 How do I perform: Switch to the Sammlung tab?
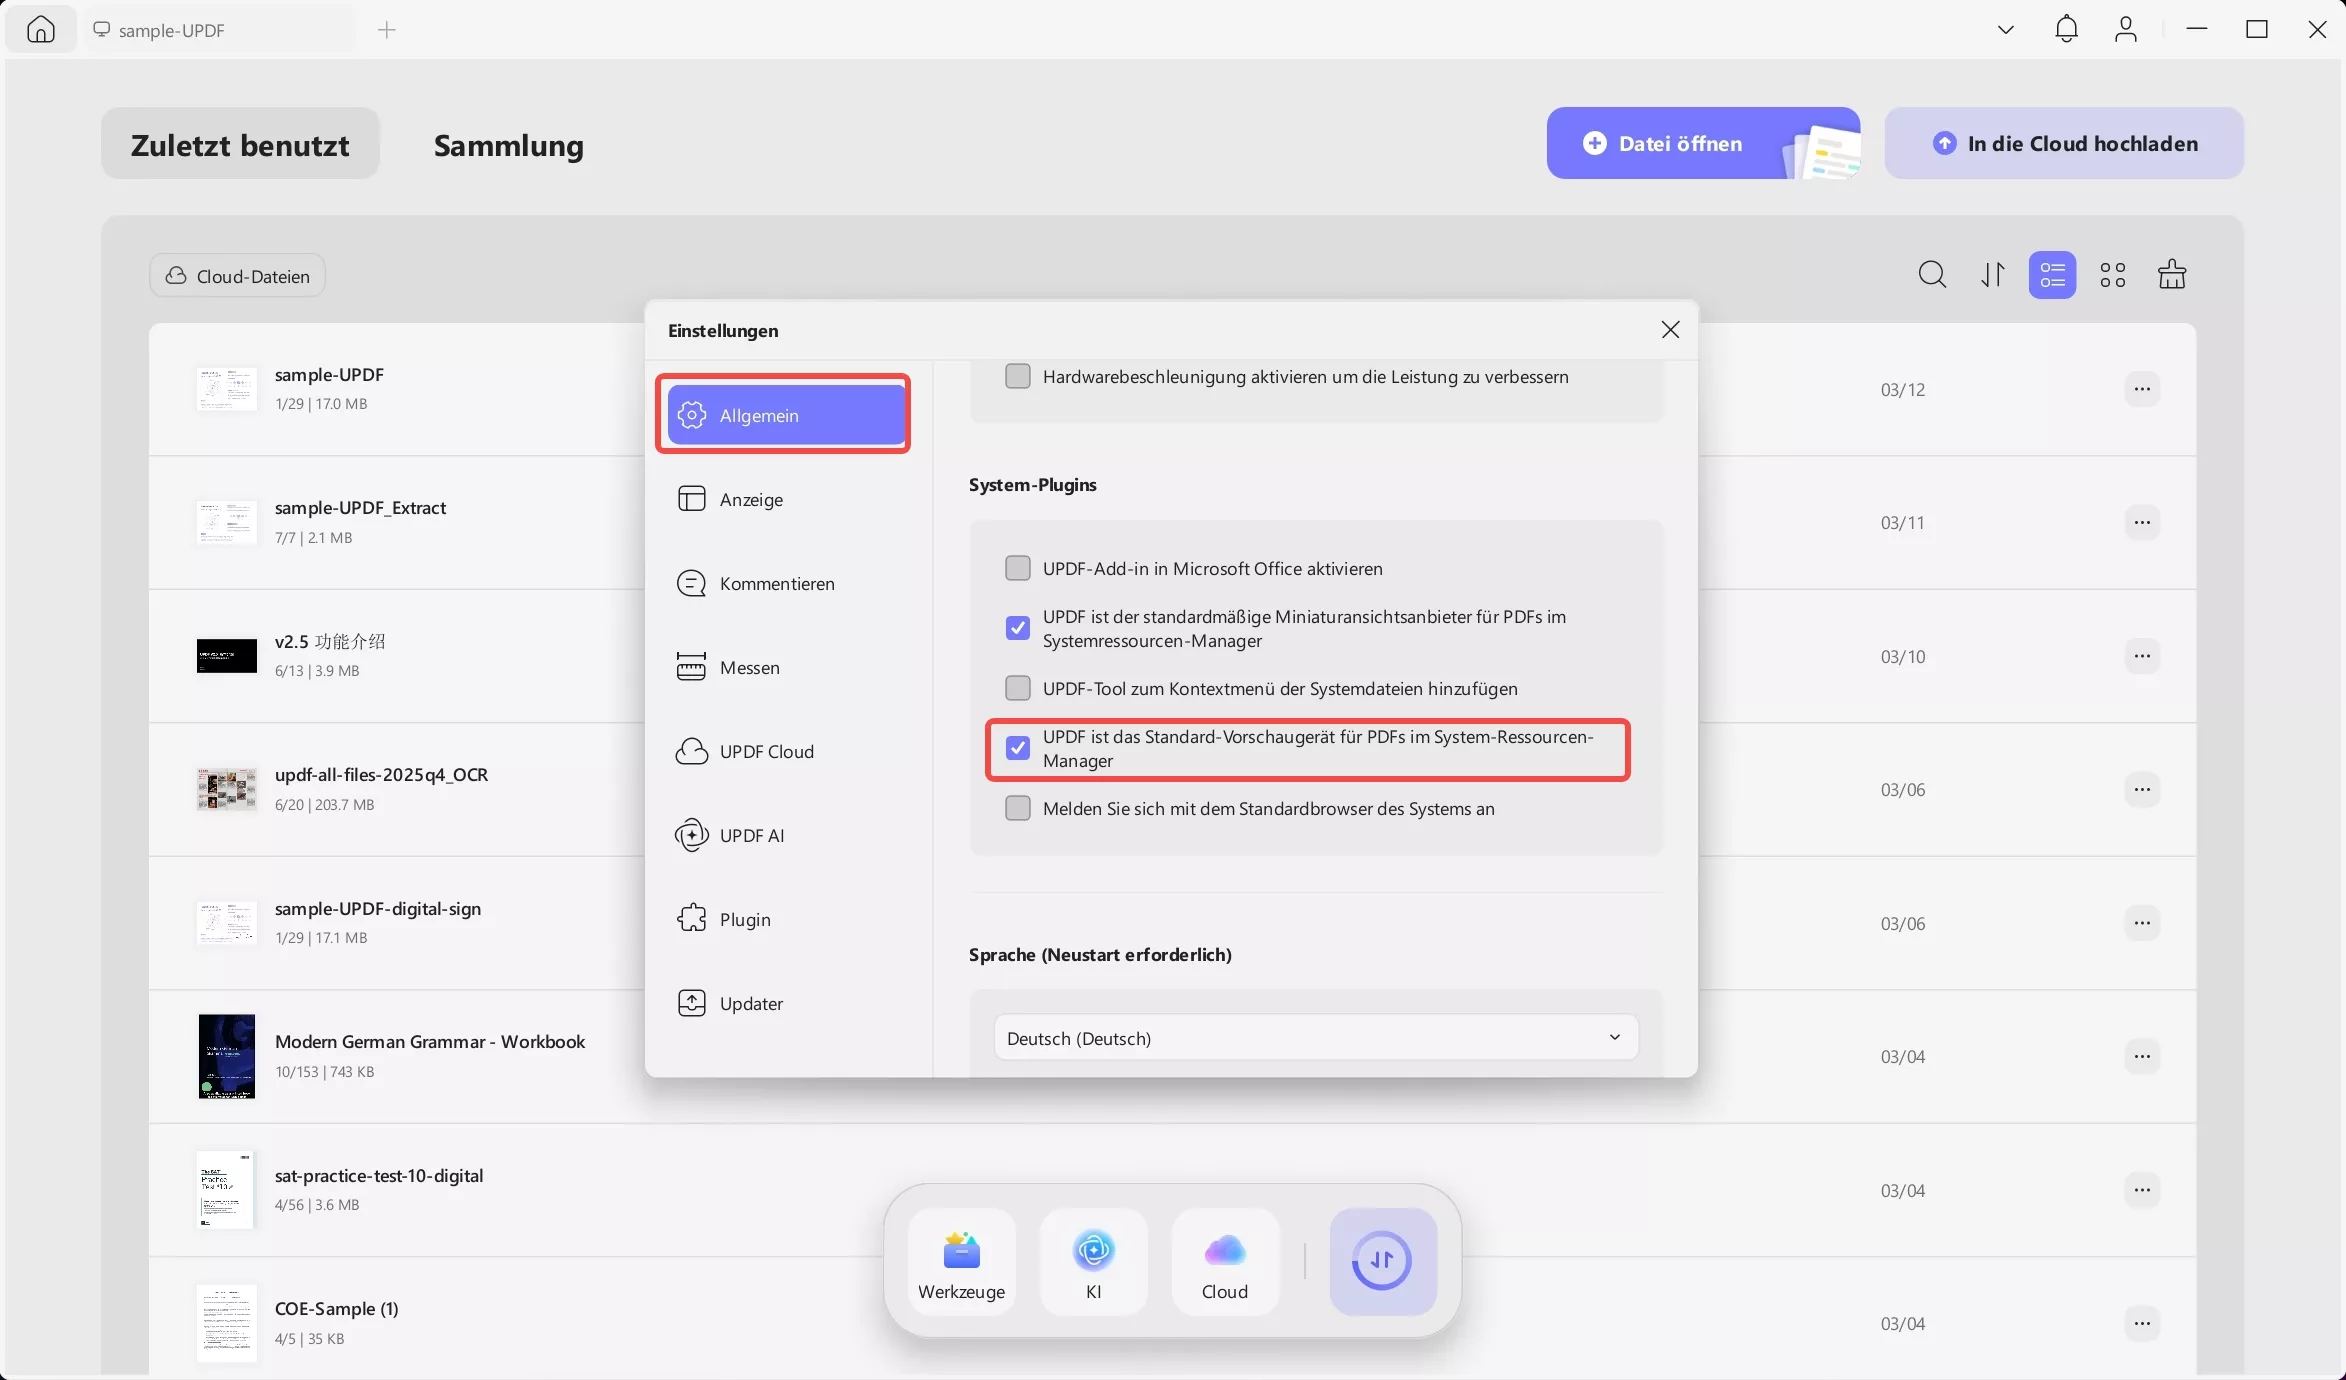[x=508, y=145]
